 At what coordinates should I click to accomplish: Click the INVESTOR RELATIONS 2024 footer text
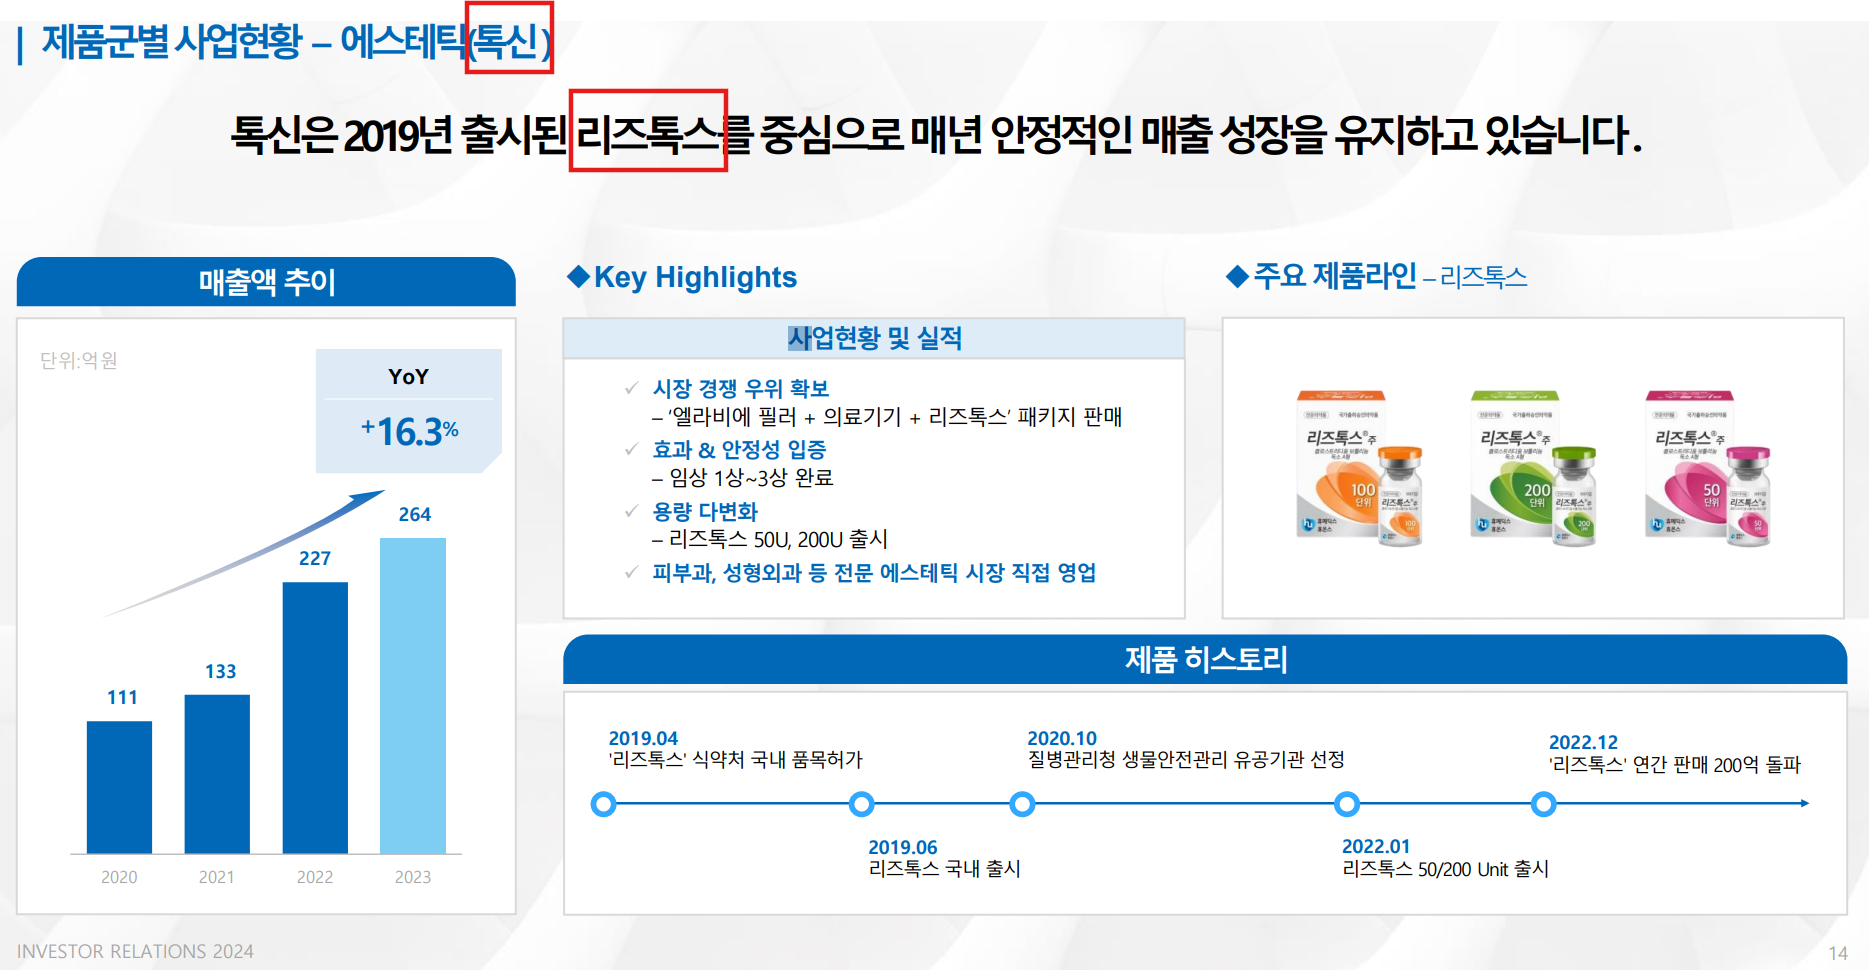point(135,951)
